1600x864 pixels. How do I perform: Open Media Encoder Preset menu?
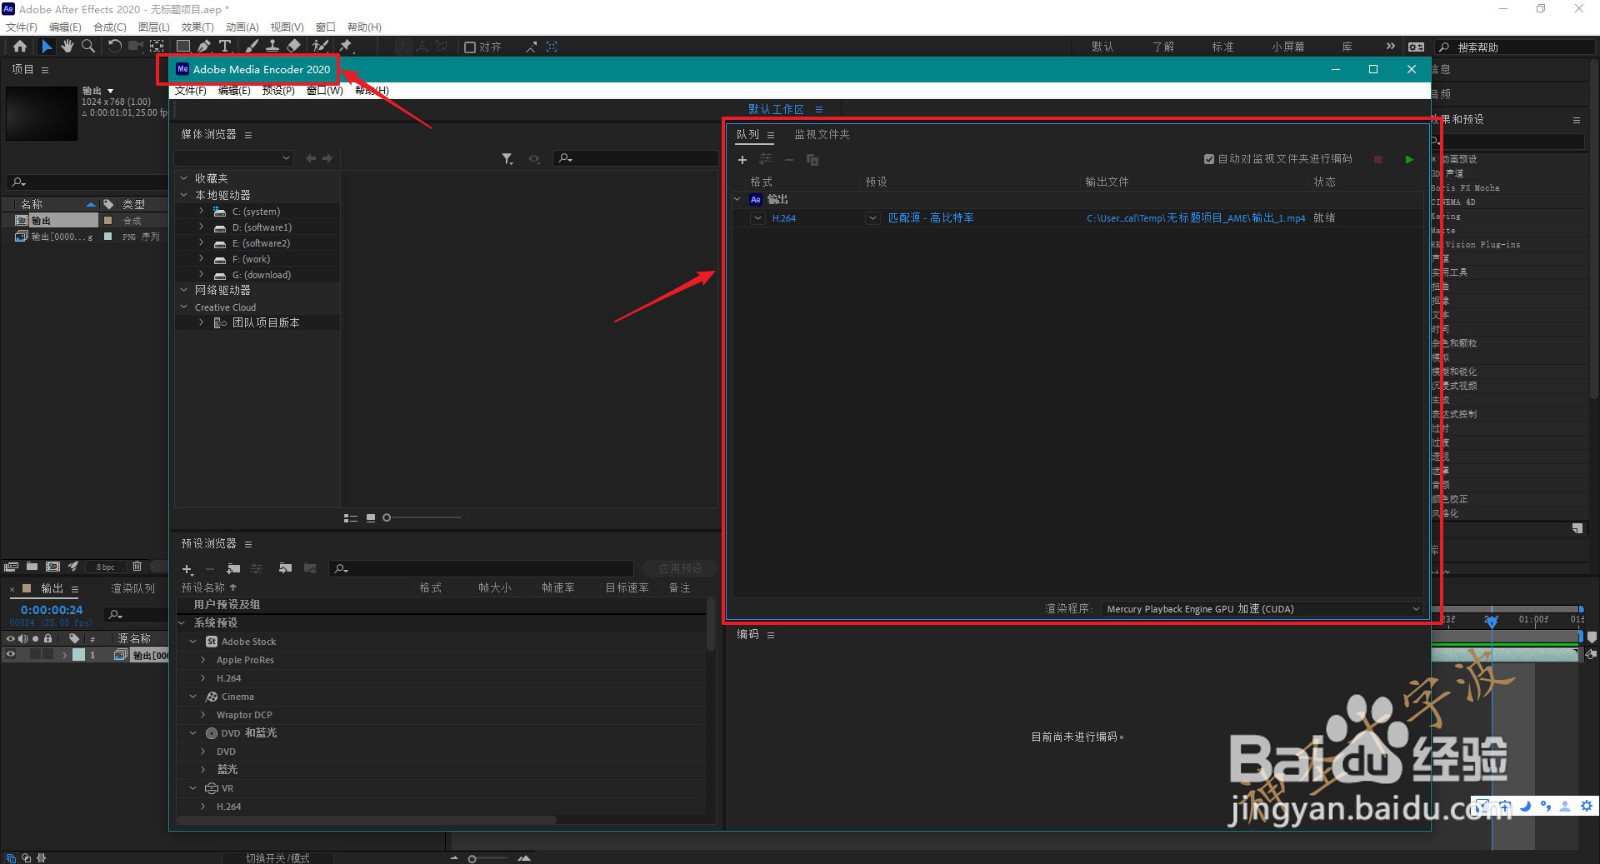tap(278, 90)
